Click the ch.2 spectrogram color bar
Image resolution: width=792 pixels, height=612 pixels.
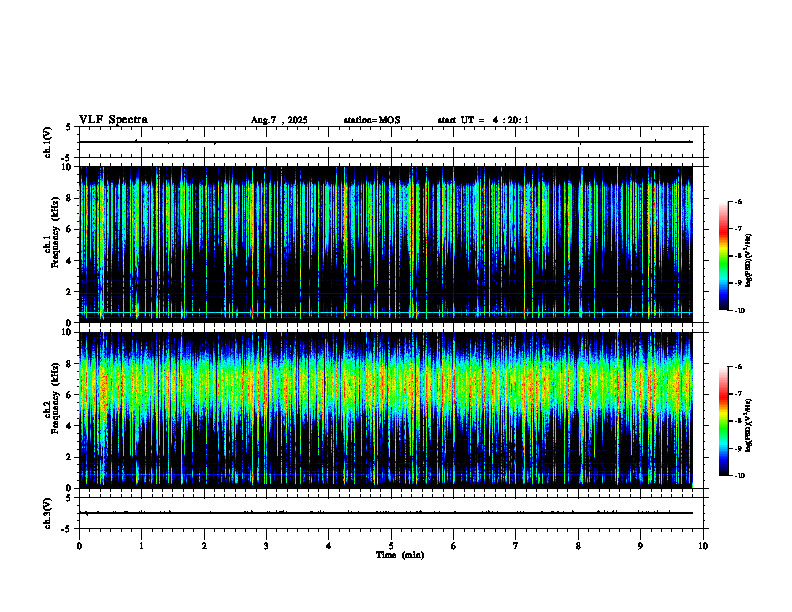[724, 421]
